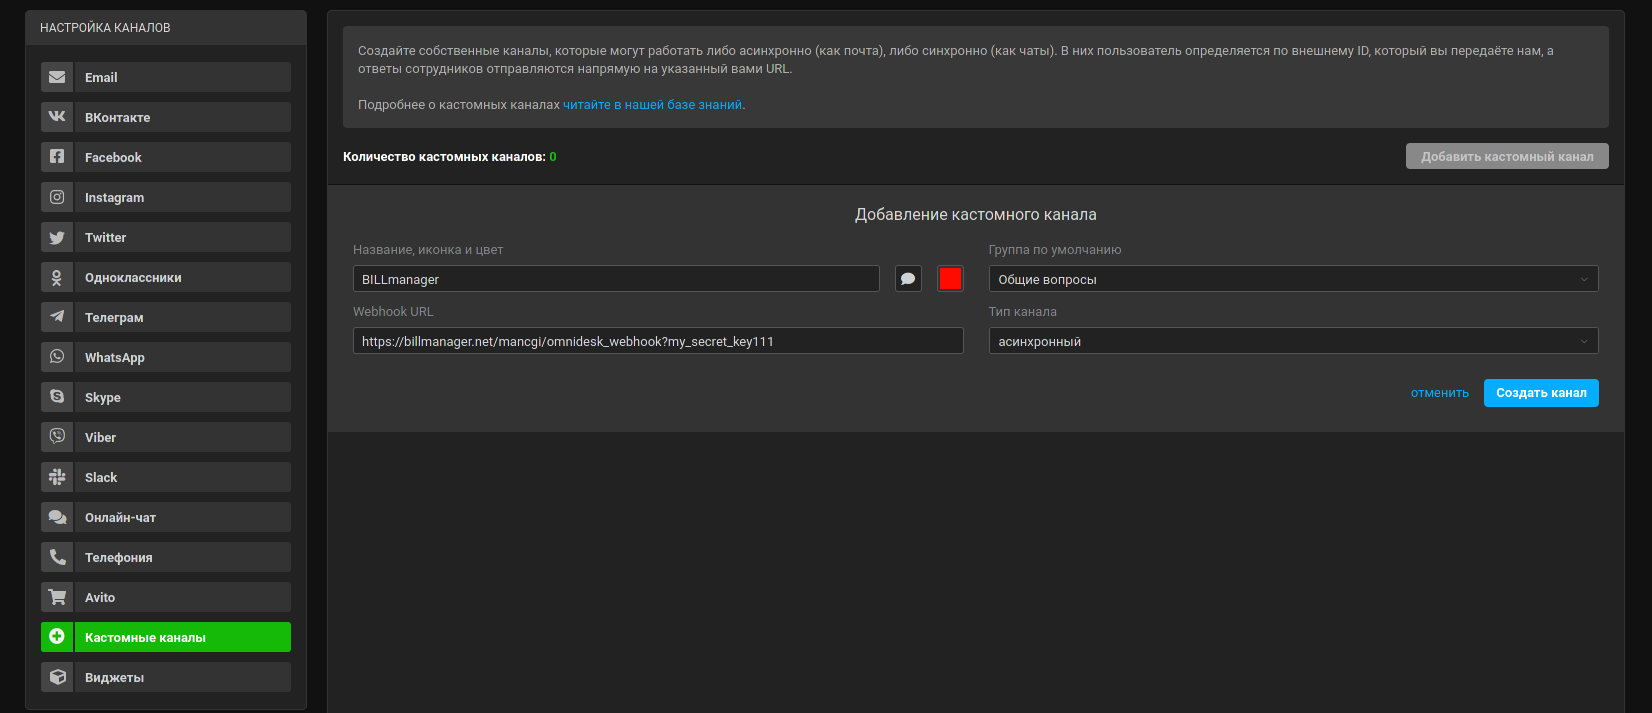Open the 'Тип канала' dropdown
The image size is (1652, 713).
[x=1293, y=341]
